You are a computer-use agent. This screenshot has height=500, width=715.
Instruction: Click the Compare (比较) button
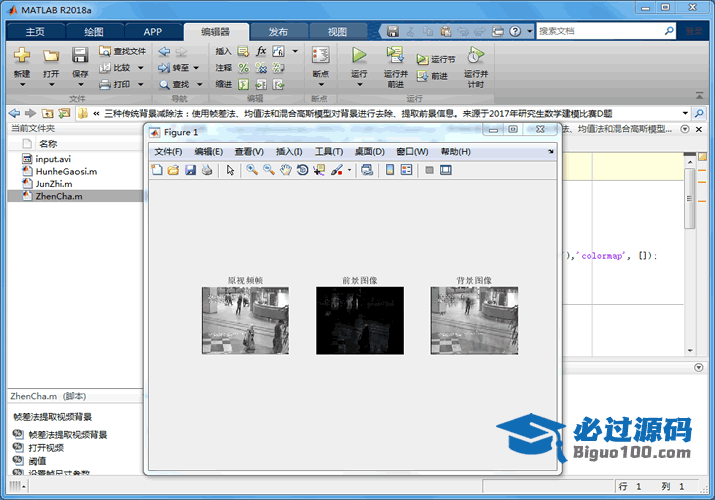[116, 68]
